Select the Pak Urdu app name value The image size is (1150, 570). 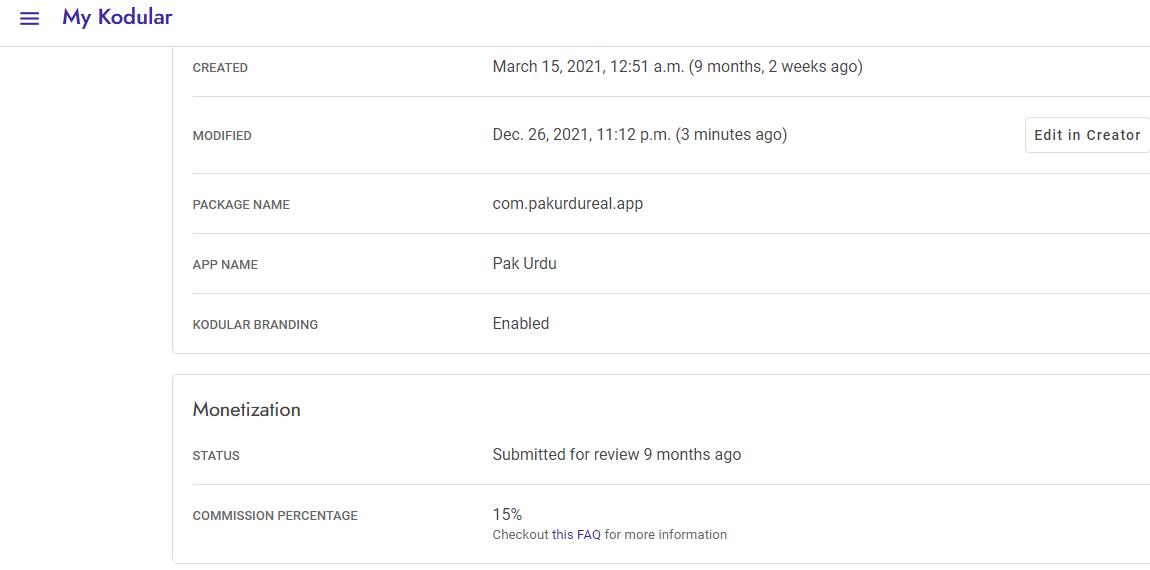click(x=524, y=264)
